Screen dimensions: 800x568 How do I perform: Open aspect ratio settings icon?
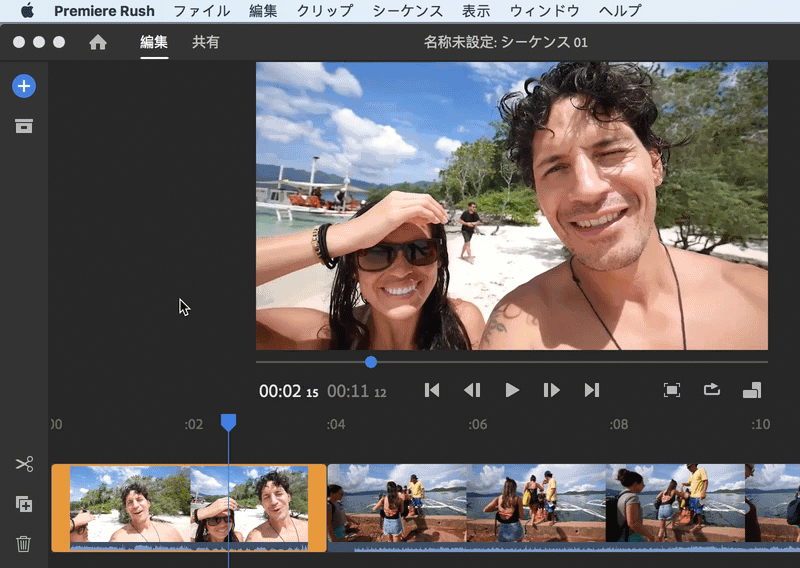pos(752,390)
